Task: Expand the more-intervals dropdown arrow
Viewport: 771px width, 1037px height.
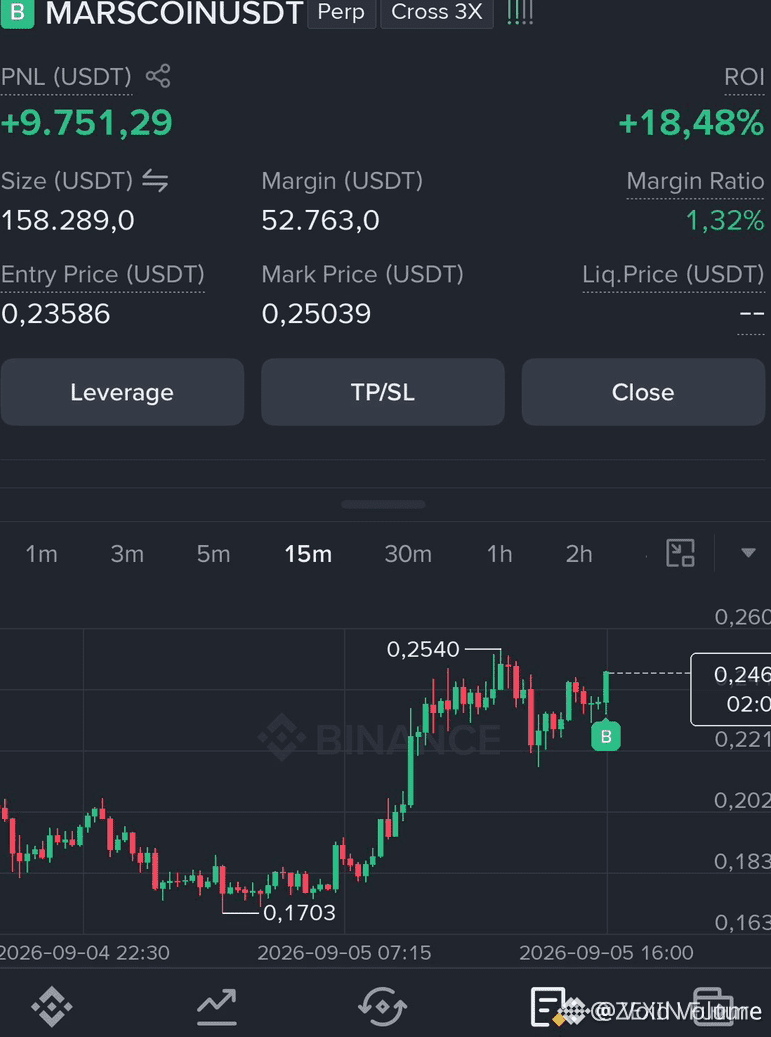Action: (x=748, y=553)
